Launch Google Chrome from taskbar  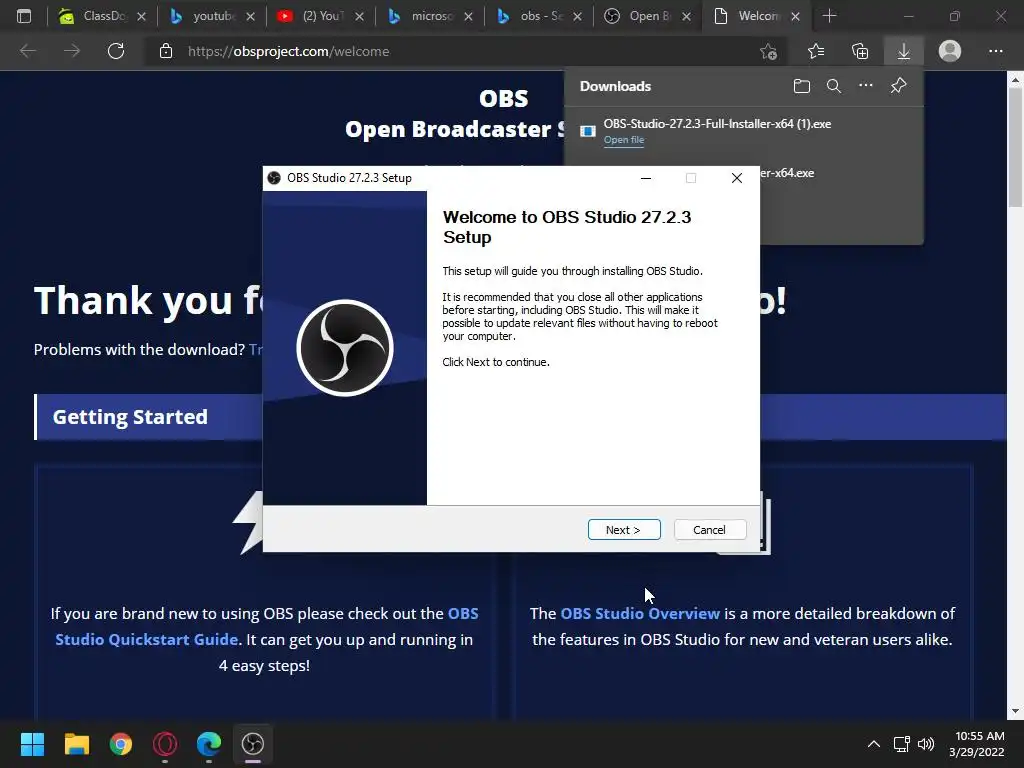coord(121,744)
